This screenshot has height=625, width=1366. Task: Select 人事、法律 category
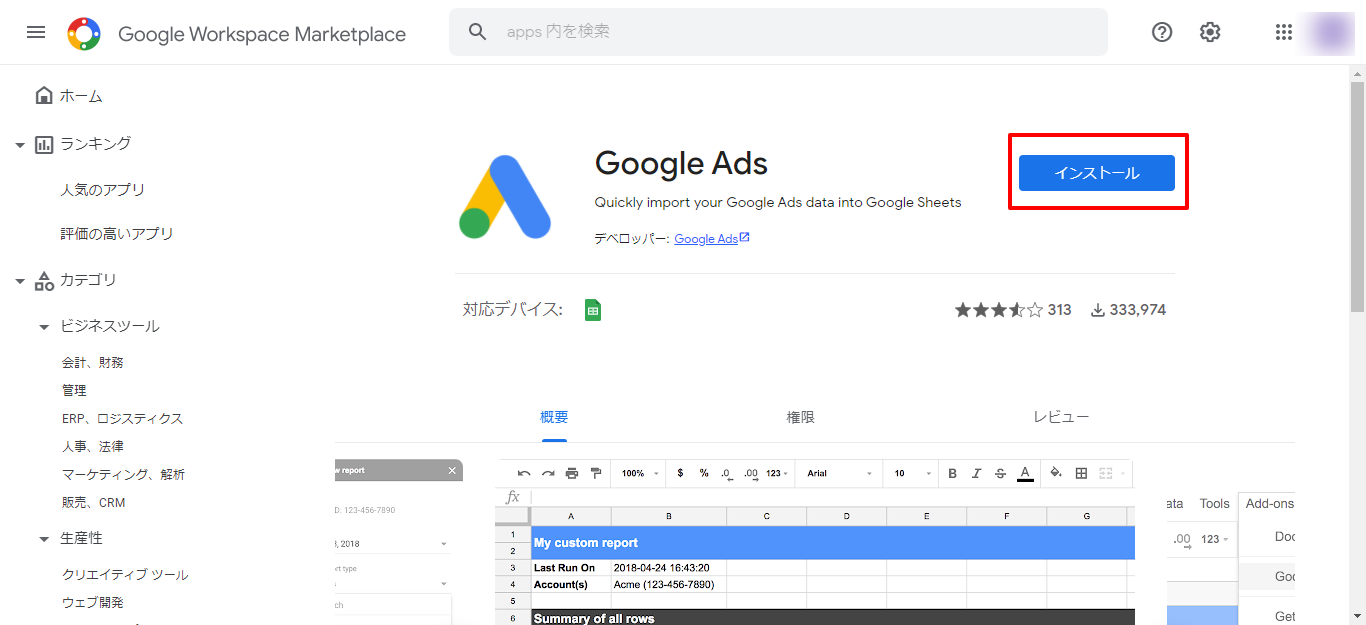coord(93,447)
